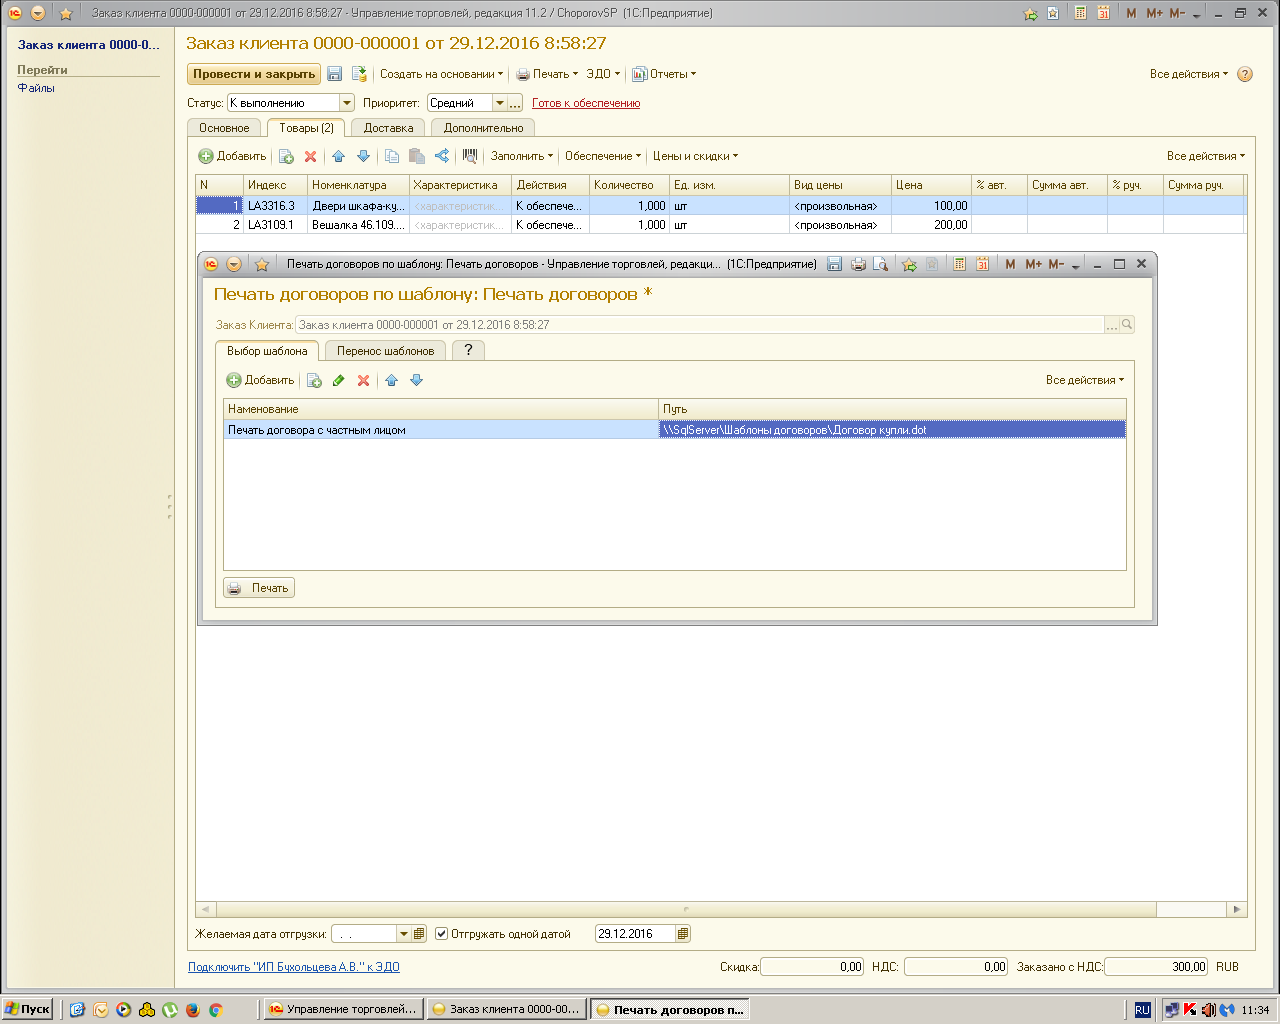The image size is (1280, 1024).
Task: Open Подключить ИП Бухольцева А.В. к ЭДО link
Action: [x=294, y=967]
